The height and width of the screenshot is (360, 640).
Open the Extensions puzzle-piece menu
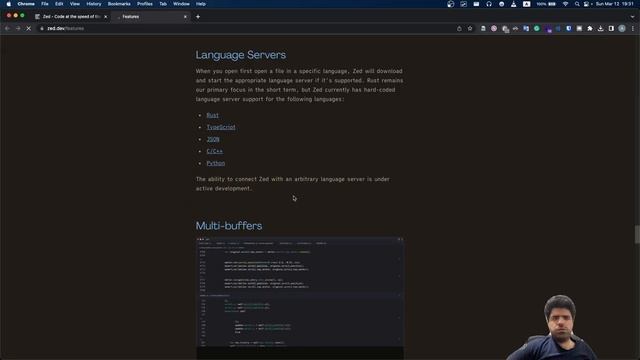click(x=590, y=29)
